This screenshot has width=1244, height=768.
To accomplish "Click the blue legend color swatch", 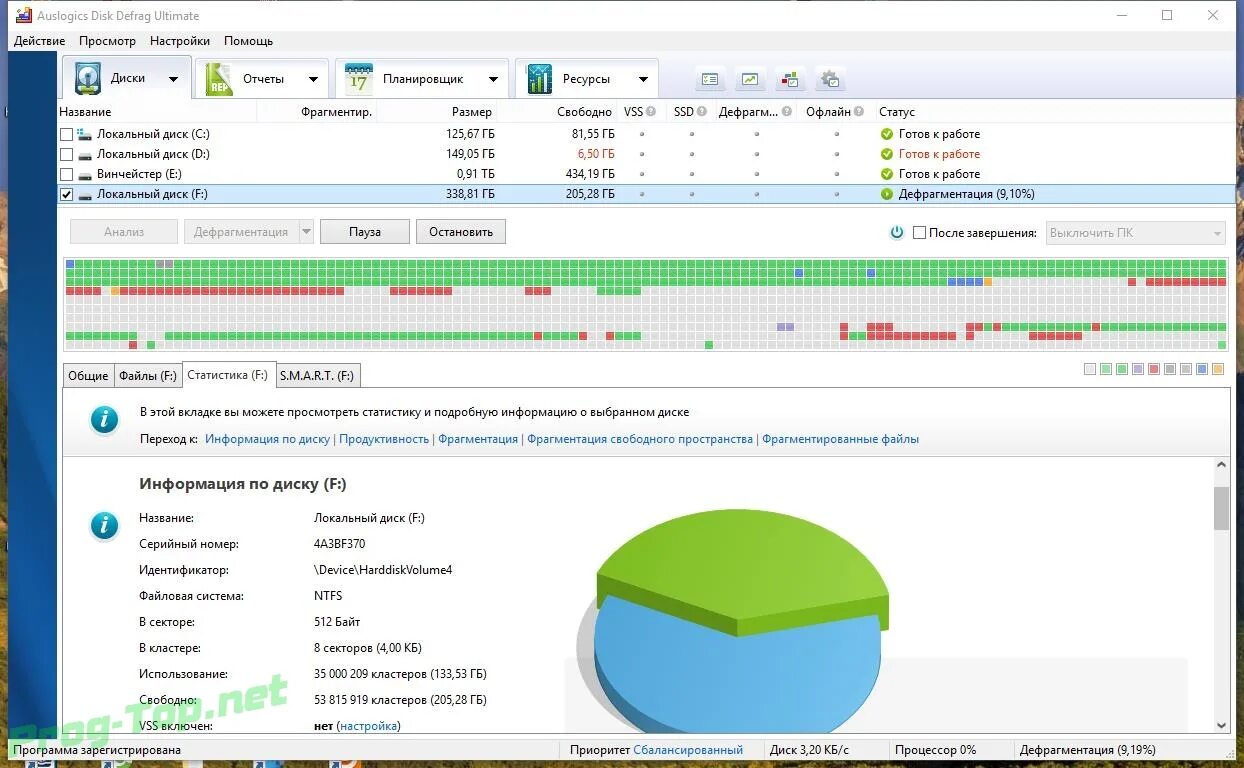I will 1202,370.
